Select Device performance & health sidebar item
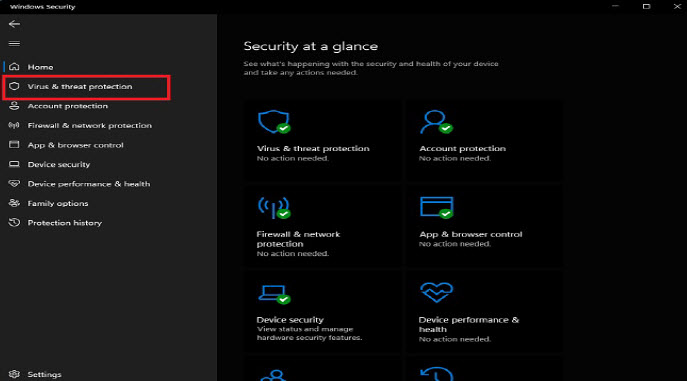Image resolution: width=687 pixels, height=381 pixels. pos(87,184)
